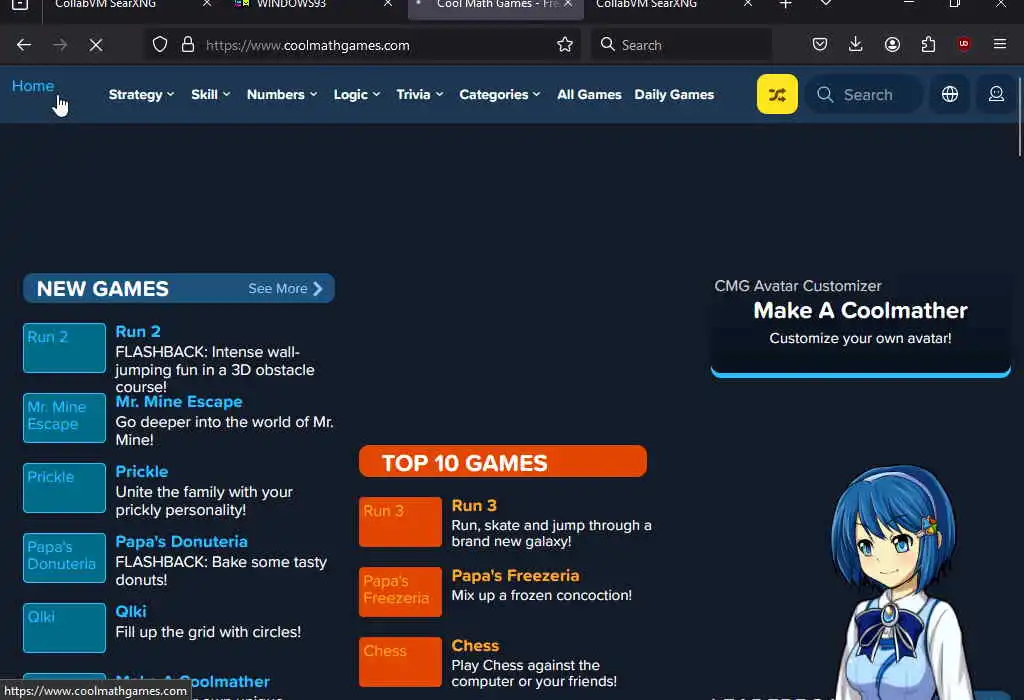1024x700 pixels.
Task: Open the tracking protection shield icon
Action: tap(160, 44)
